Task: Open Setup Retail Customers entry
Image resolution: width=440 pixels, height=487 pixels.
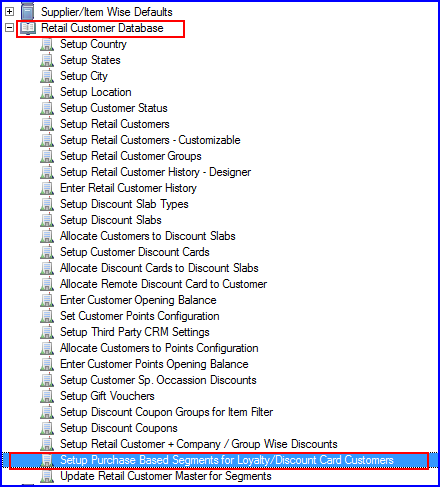Action: [x=115, y=124]
